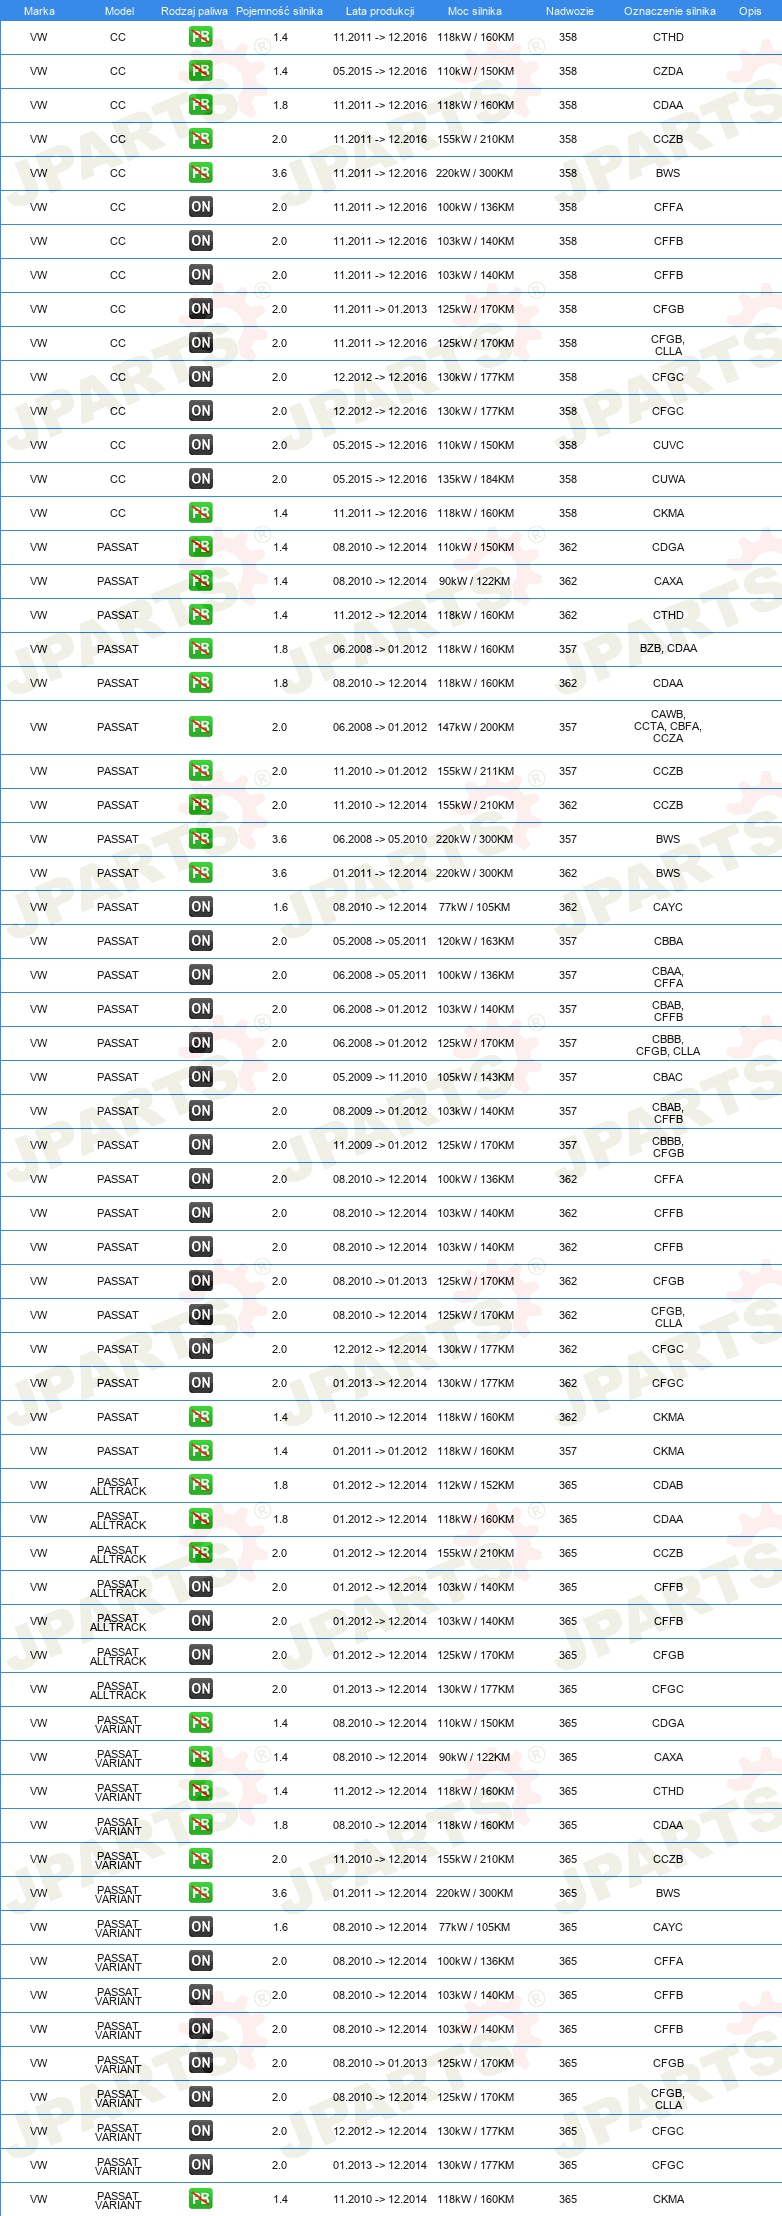782x2216 pixels.
Task: Click petrol icon in Passat Alltrack CDAB row
Action: 201,1485
